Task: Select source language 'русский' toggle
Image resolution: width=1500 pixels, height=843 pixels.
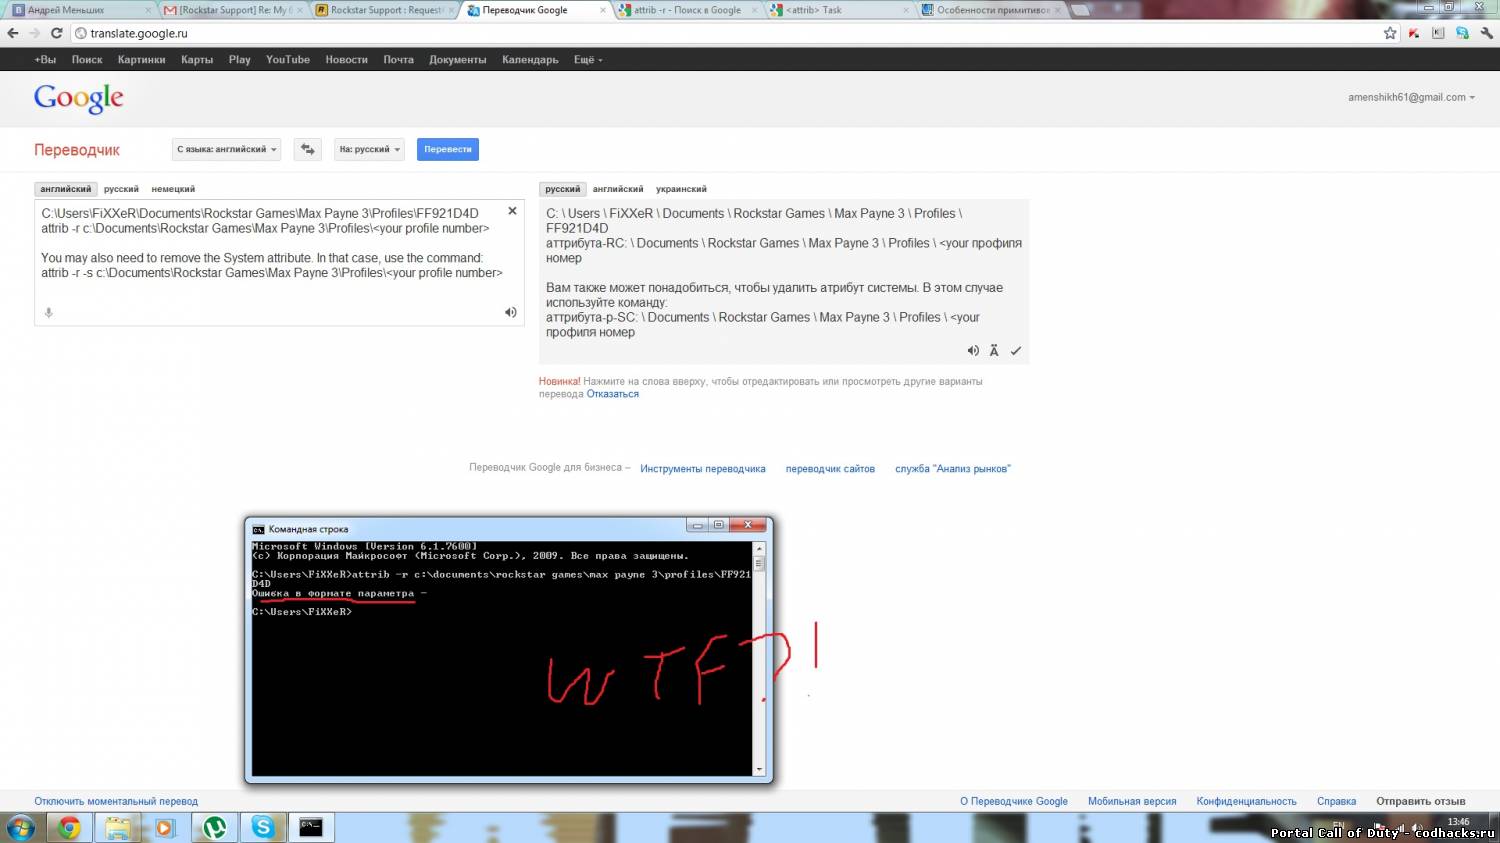Action: 121,189
